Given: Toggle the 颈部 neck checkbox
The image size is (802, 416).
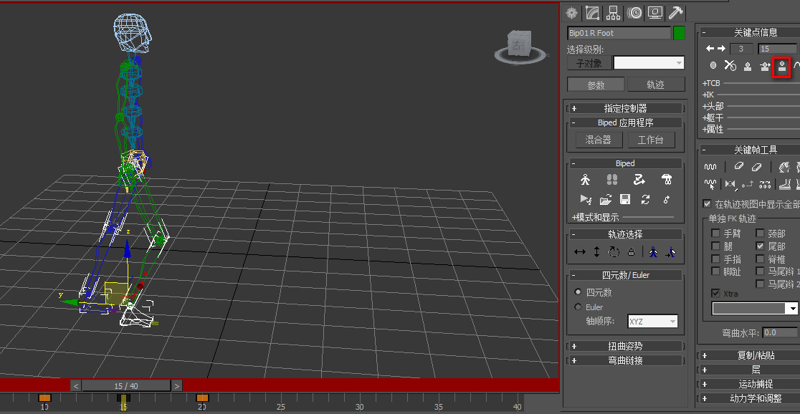Looking at the screenshot, I should pyautogui.click(x=760, y=233).
